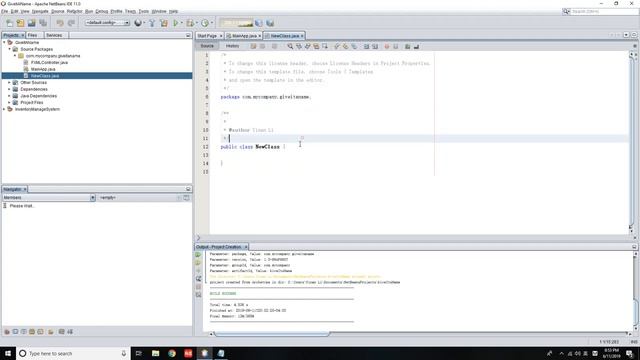This screenshot has height=360, width=640.
Task: Expand the InventoryManageSystem project node
Action: coord(4,109)
